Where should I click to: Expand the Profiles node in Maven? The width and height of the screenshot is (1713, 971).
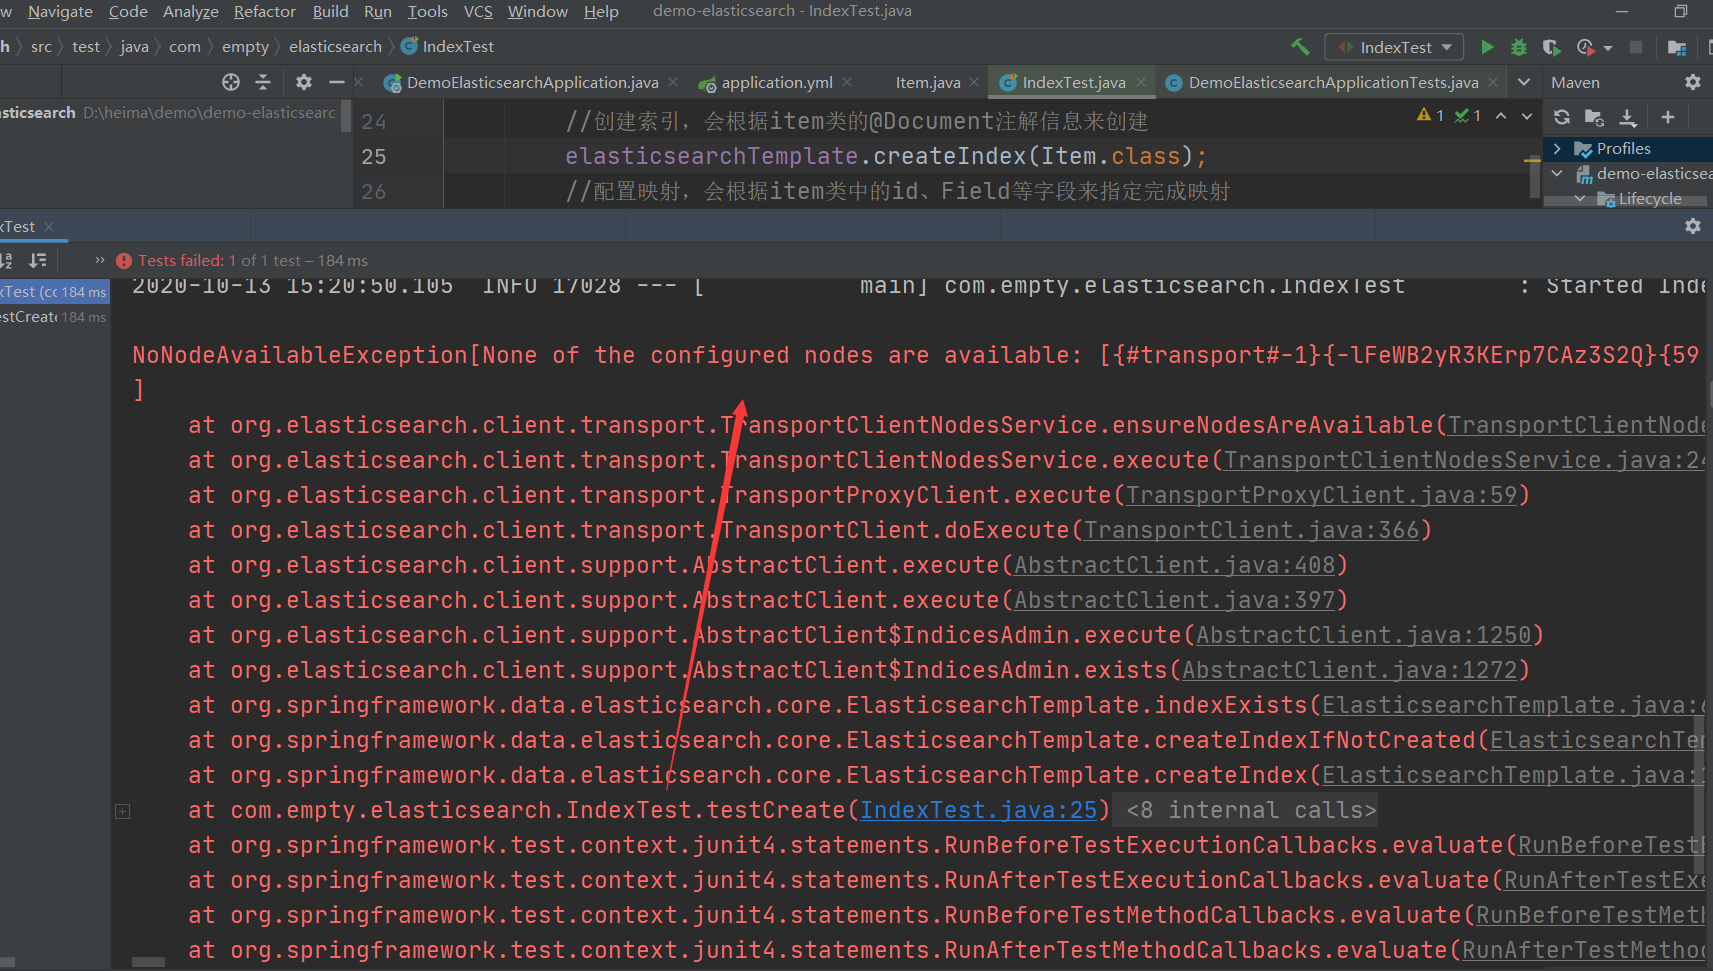[1557, 148]
